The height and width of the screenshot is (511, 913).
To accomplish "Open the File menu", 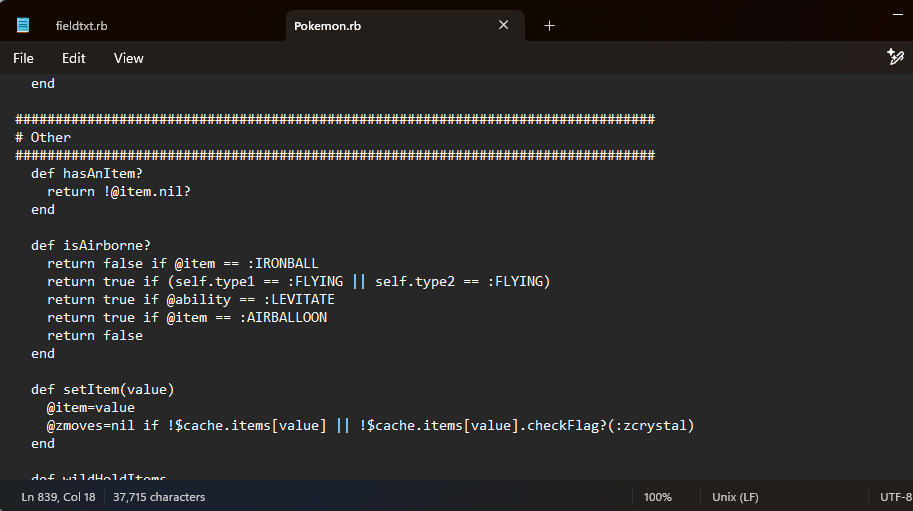I will point(23,58).
